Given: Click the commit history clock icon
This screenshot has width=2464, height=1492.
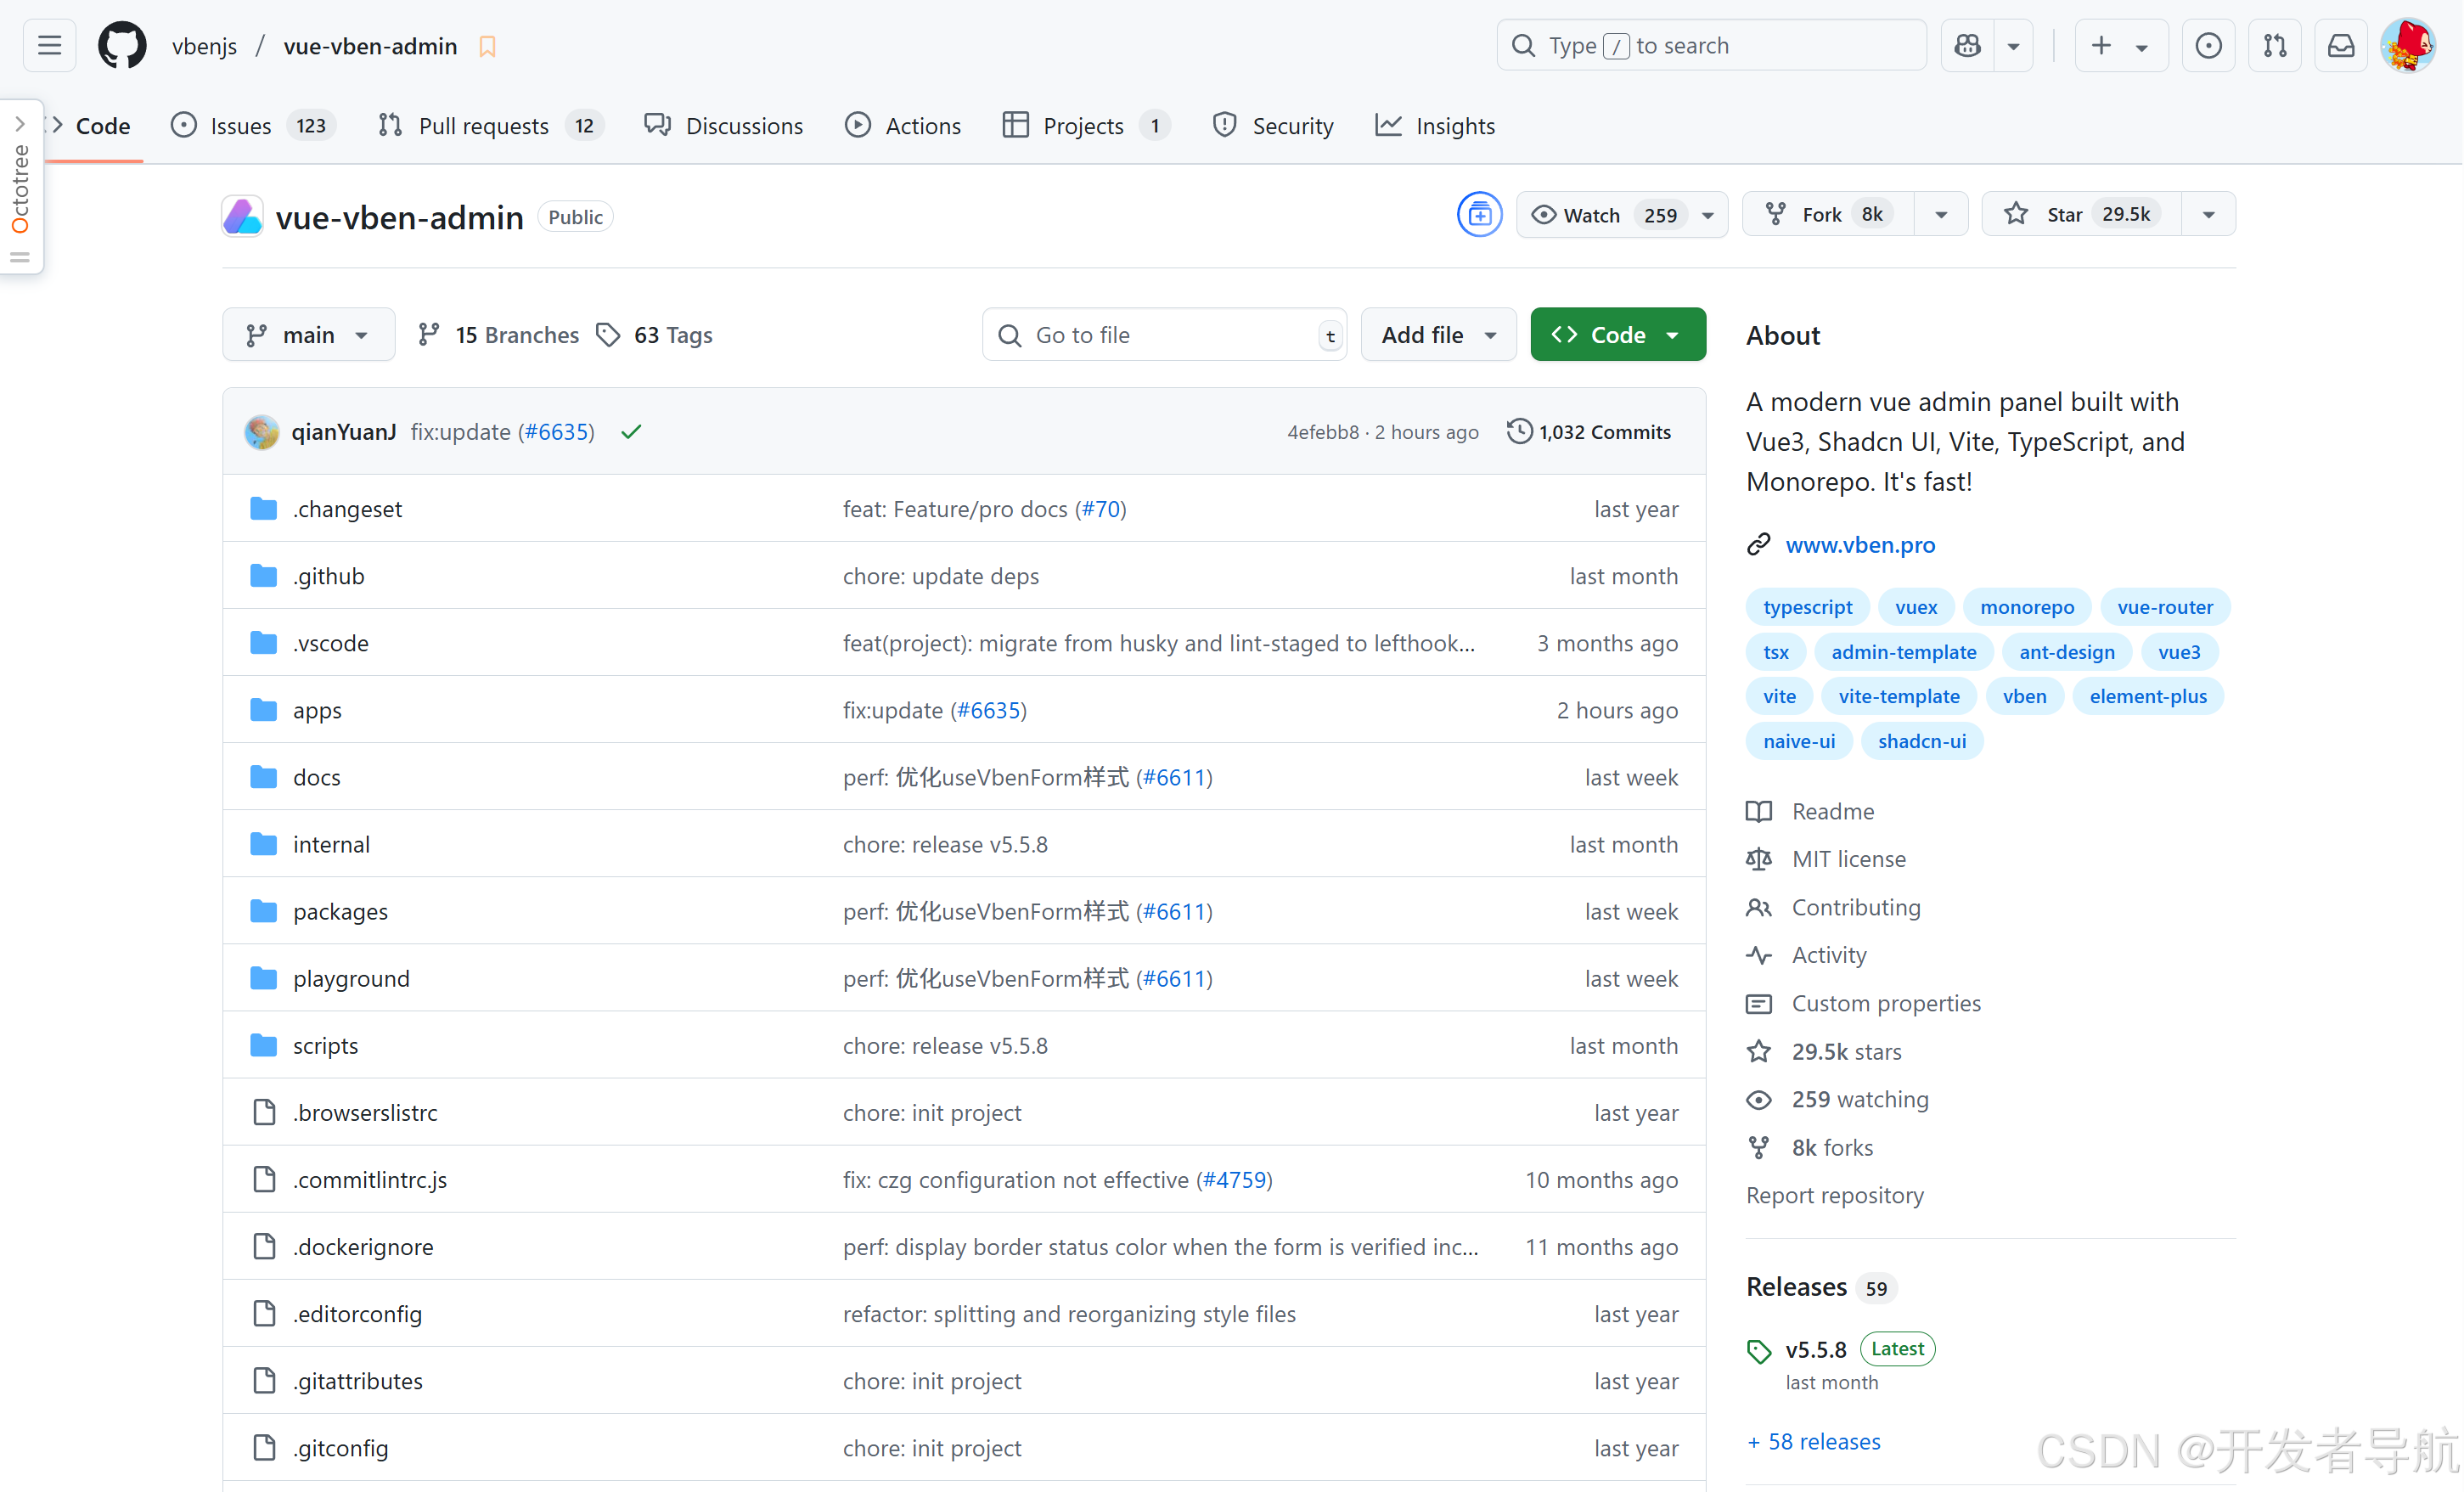Looking at the screenshot, I should (1519, 431).
